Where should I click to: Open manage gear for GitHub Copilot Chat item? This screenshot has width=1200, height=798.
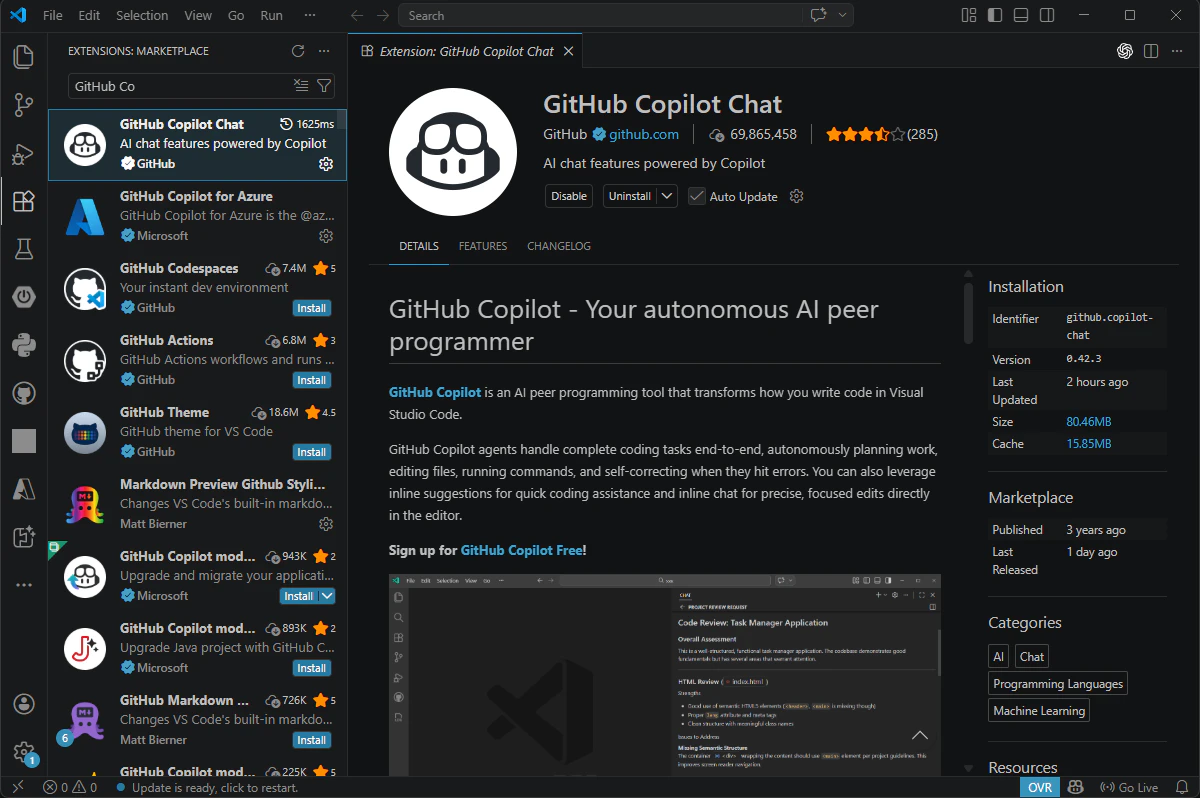tap(325, 164)
